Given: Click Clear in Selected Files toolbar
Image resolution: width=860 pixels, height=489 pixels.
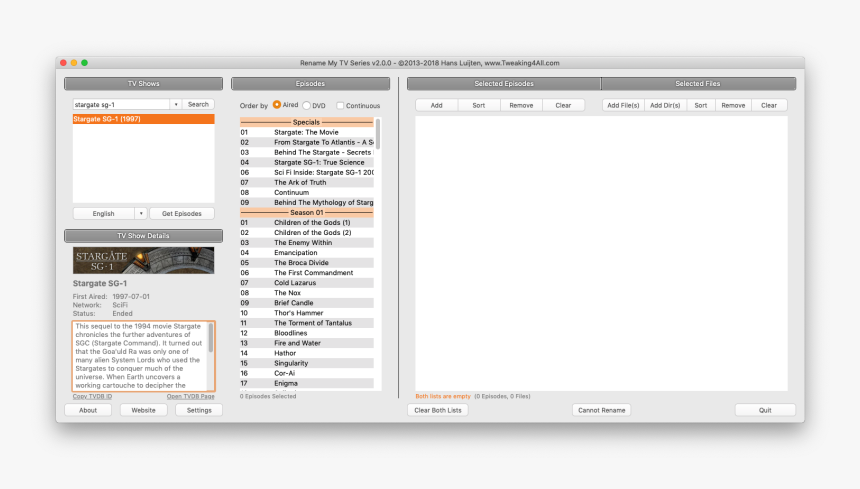Looking at the screenshot, I should (769, 105).
